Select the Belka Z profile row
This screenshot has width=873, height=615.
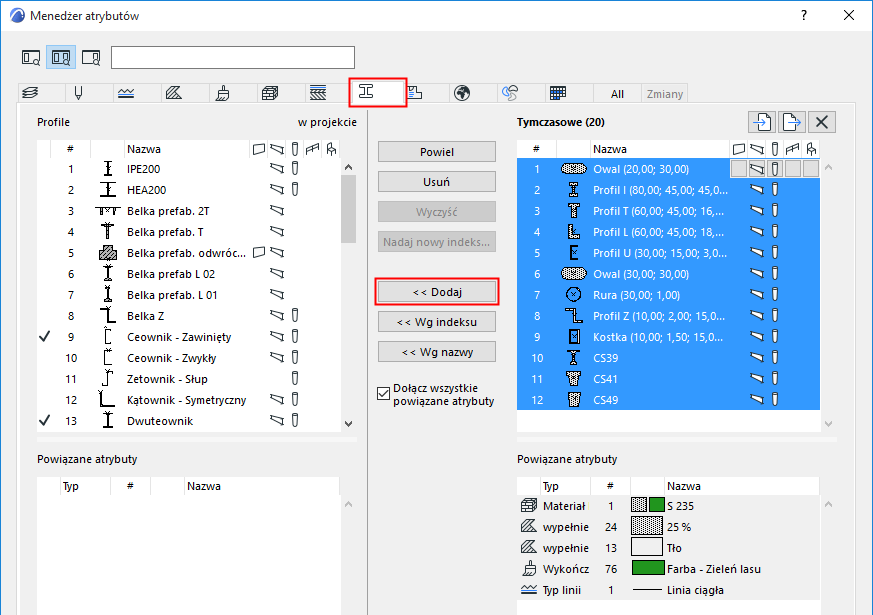(x=189, y=316)
